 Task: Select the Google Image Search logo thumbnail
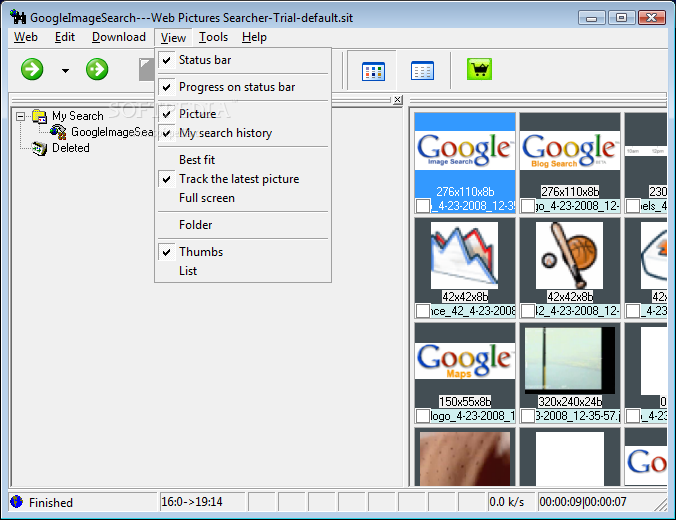tap(465, 150)
